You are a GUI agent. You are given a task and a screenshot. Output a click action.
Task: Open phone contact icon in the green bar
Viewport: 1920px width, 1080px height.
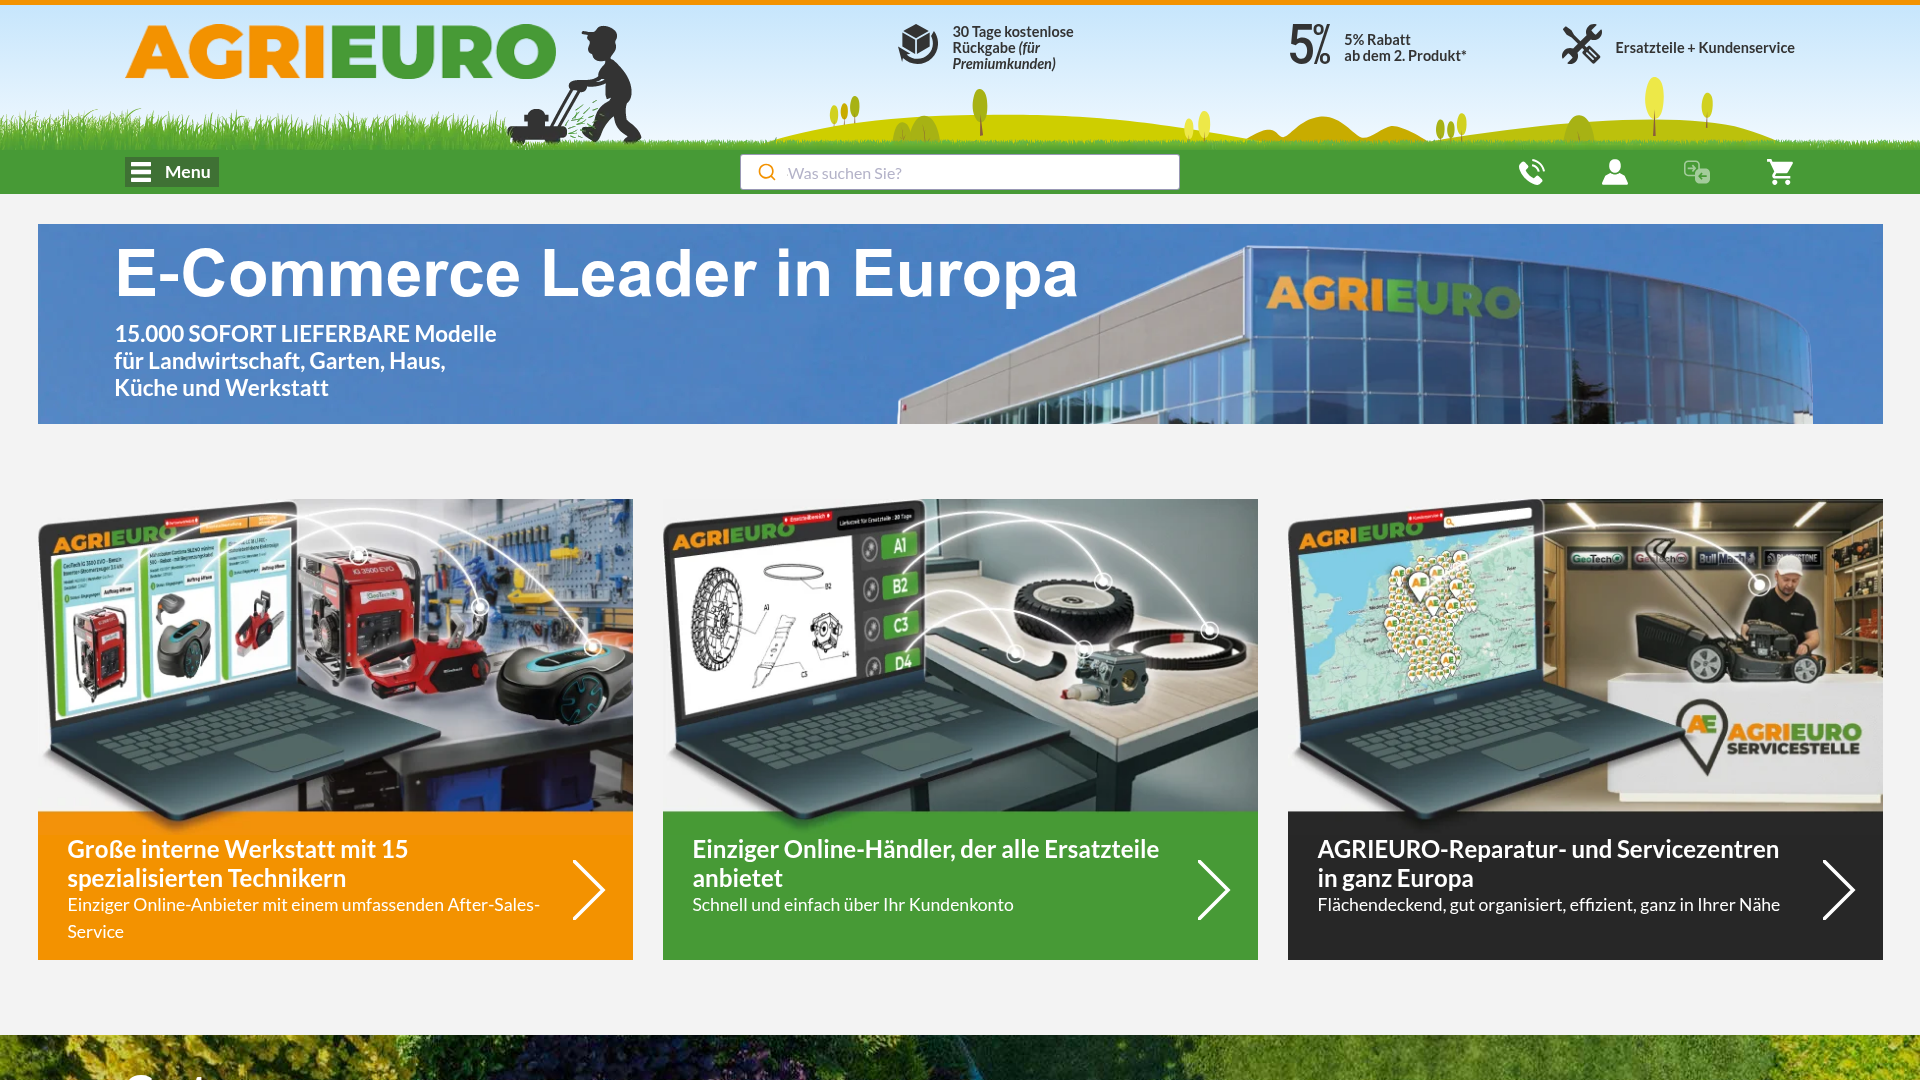(1531, 172)
